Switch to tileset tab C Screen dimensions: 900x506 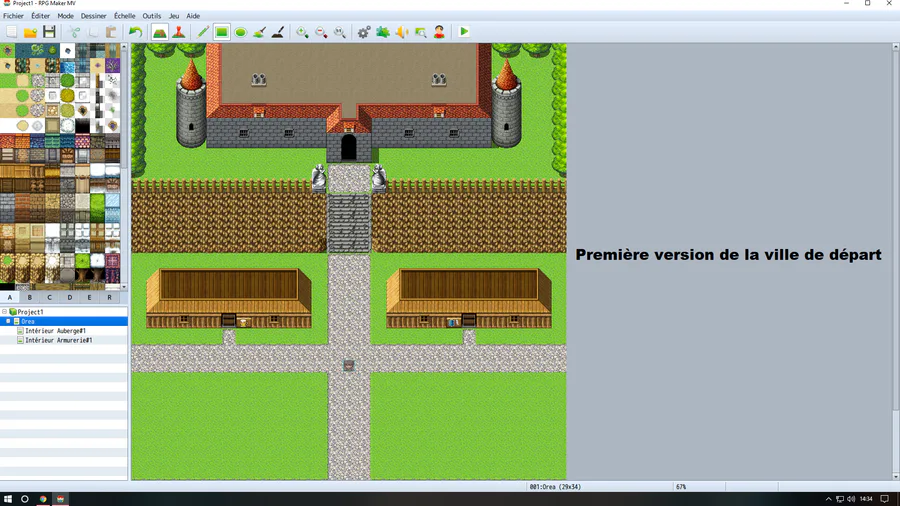pos(49,297)
